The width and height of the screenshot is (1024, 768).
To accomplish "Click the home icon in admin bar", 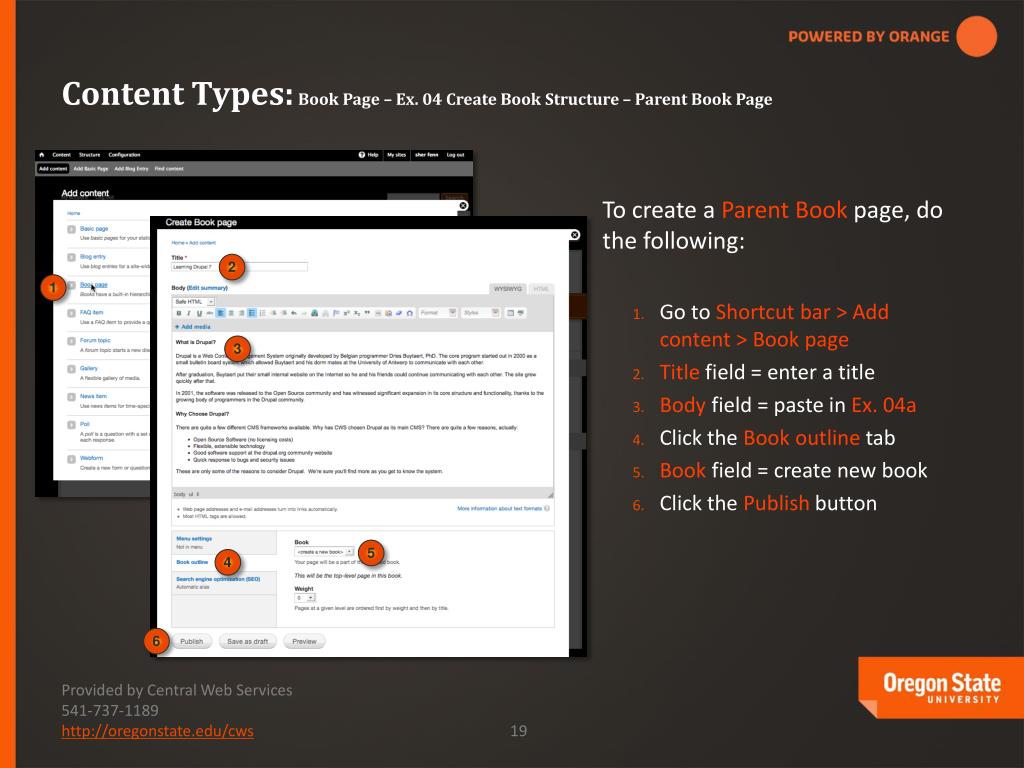I will pos(42,155).
